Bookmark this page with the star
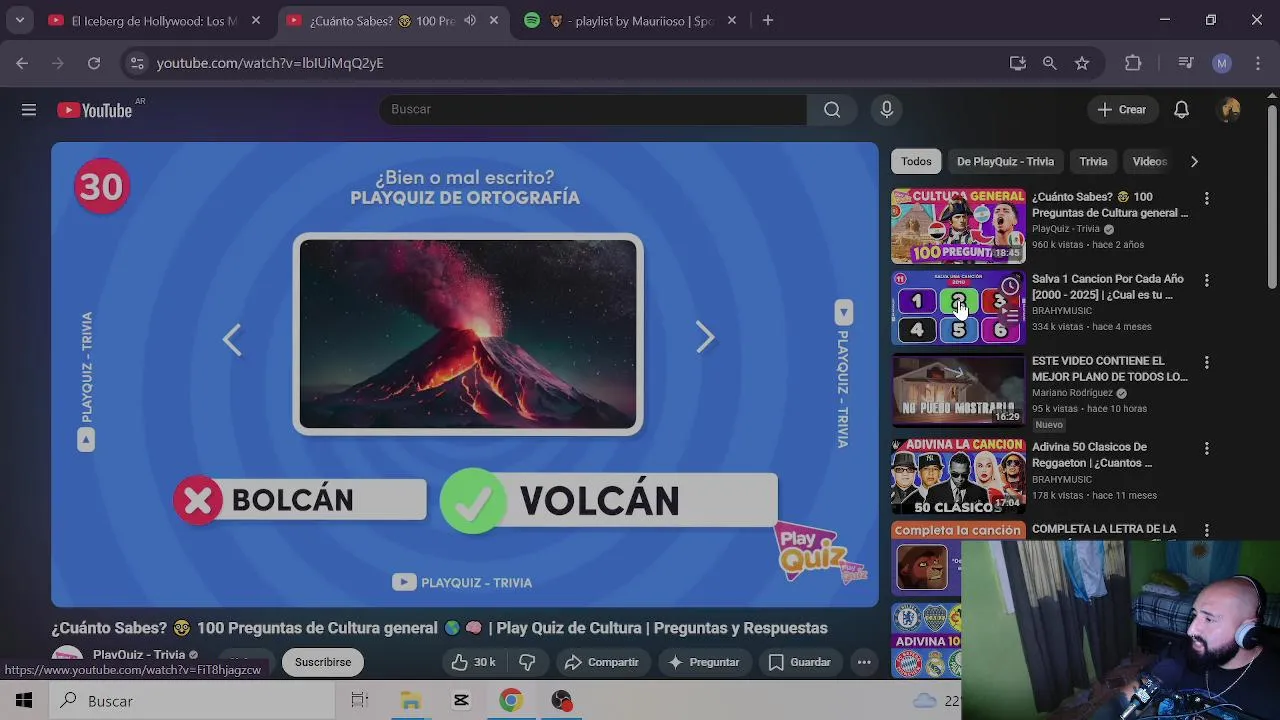This screenshot has height=720, width=1280. pos(1082,63)
